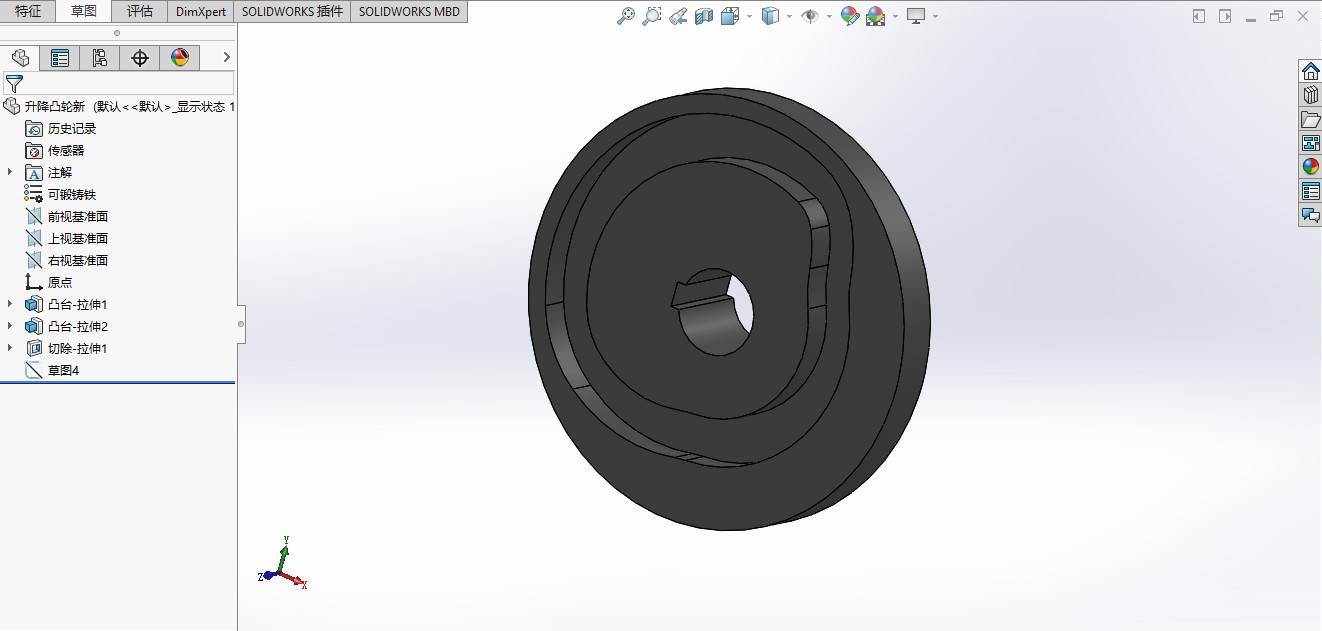Open Appearances and Scenes task pane
Screen dimensions: 1322x631
point(1310,167)
